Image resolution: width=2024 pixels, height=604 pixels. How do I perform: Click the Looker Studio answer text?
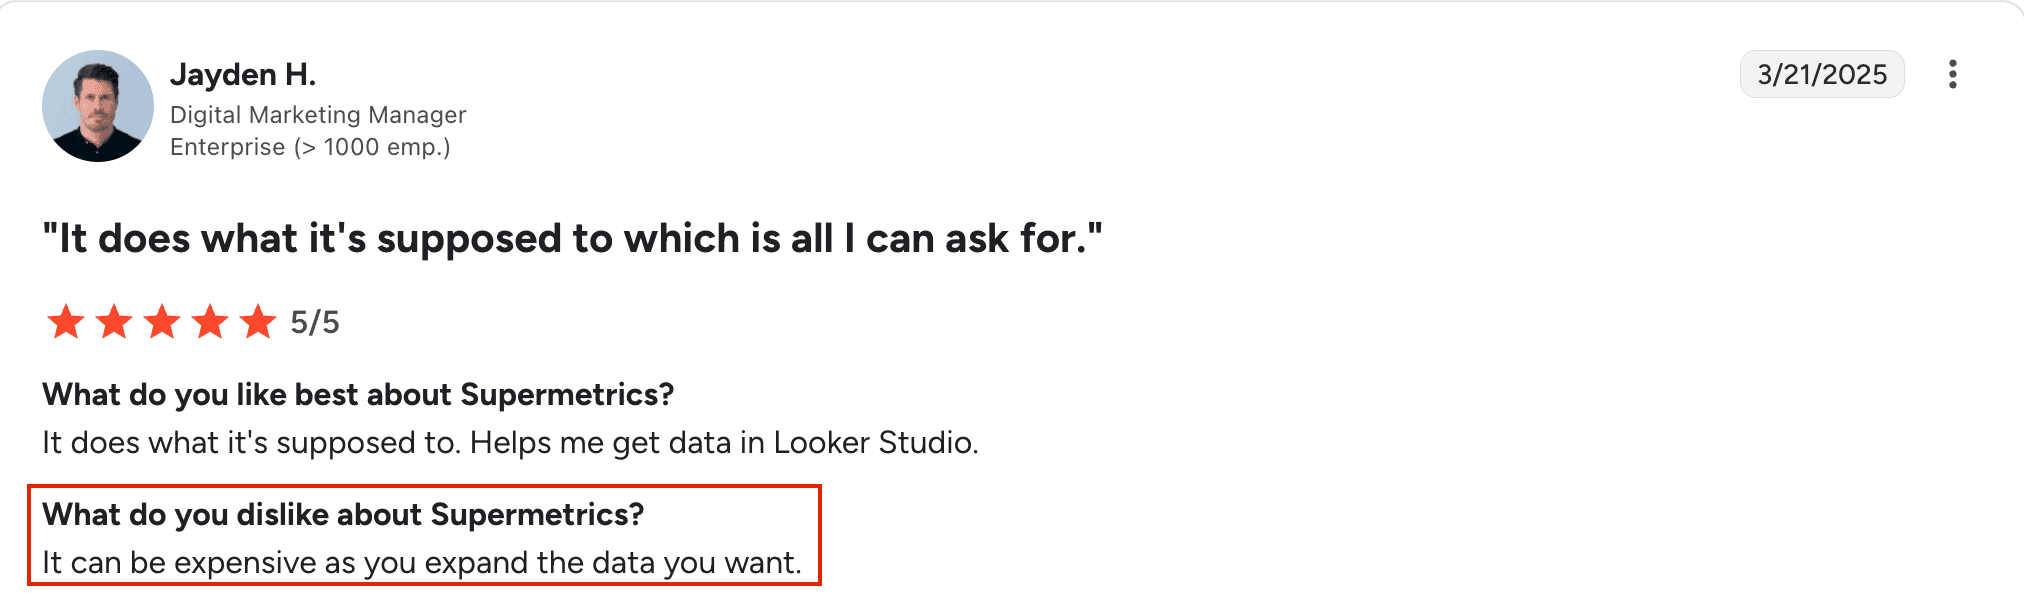[510, 443]
